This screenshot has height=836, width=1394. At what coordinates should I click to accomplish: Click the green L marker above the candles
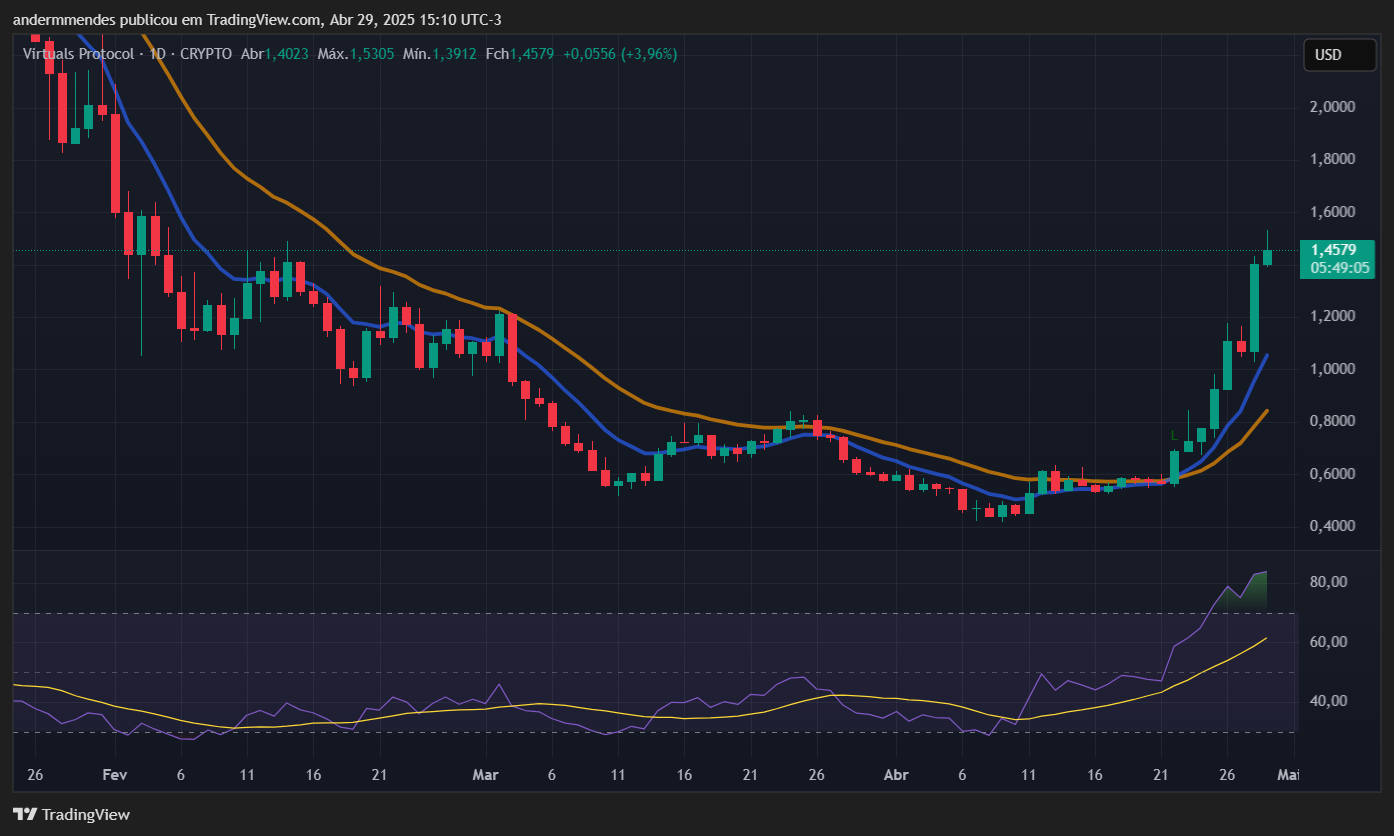coord(1174,434)
